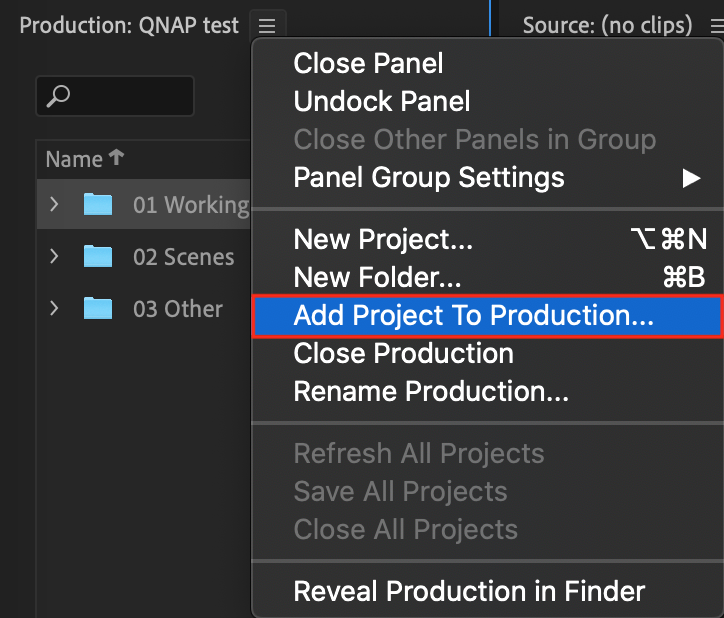Expand the 02 Scenes folder
Image resolution: width=724 pixels, height=618 pixels.
click(x=54, y=256)
